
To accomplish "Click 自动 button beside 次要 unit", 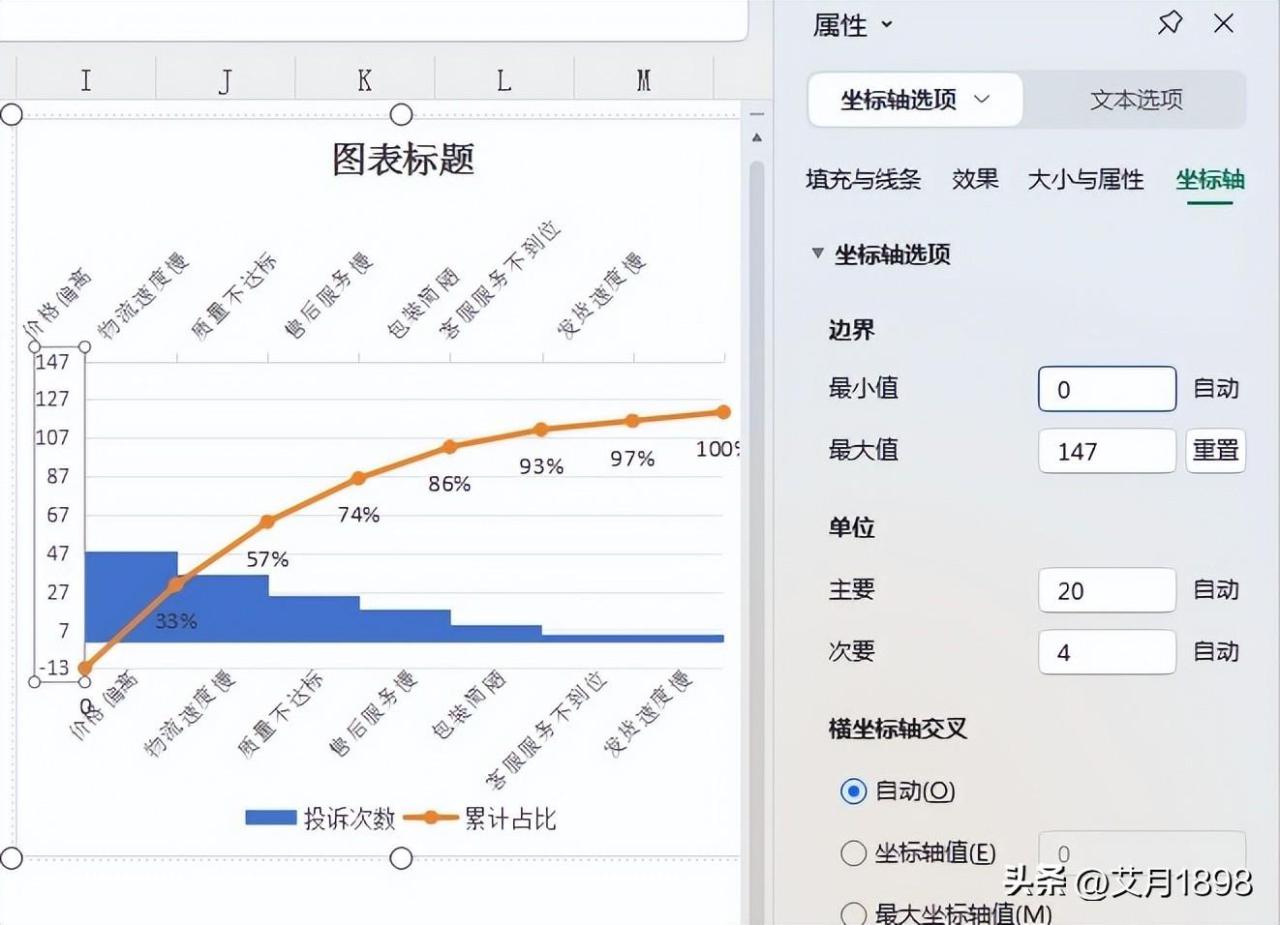I will coord(1216,652).
